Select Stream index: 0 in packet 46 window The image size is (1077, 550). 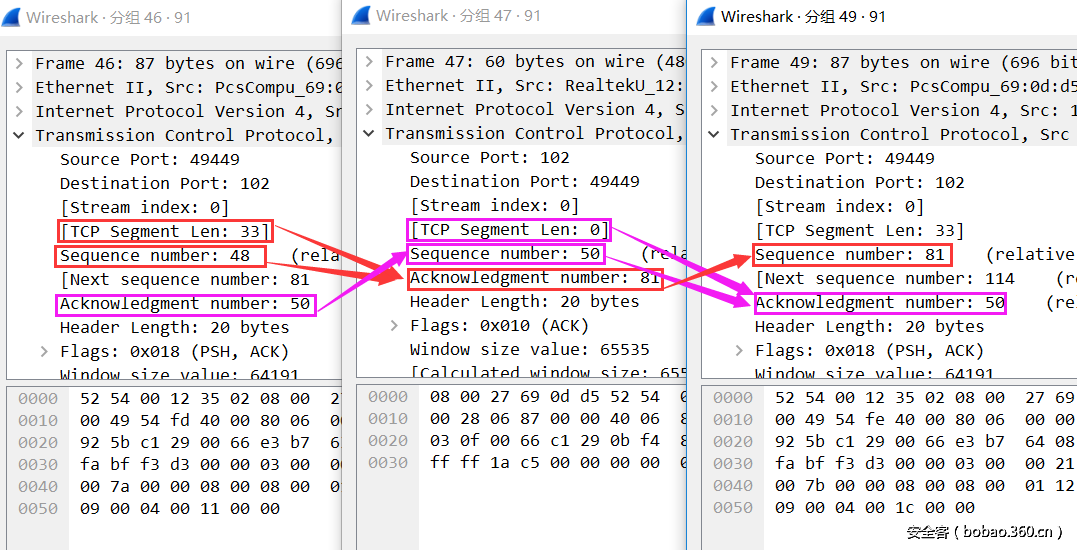(144, 208)
